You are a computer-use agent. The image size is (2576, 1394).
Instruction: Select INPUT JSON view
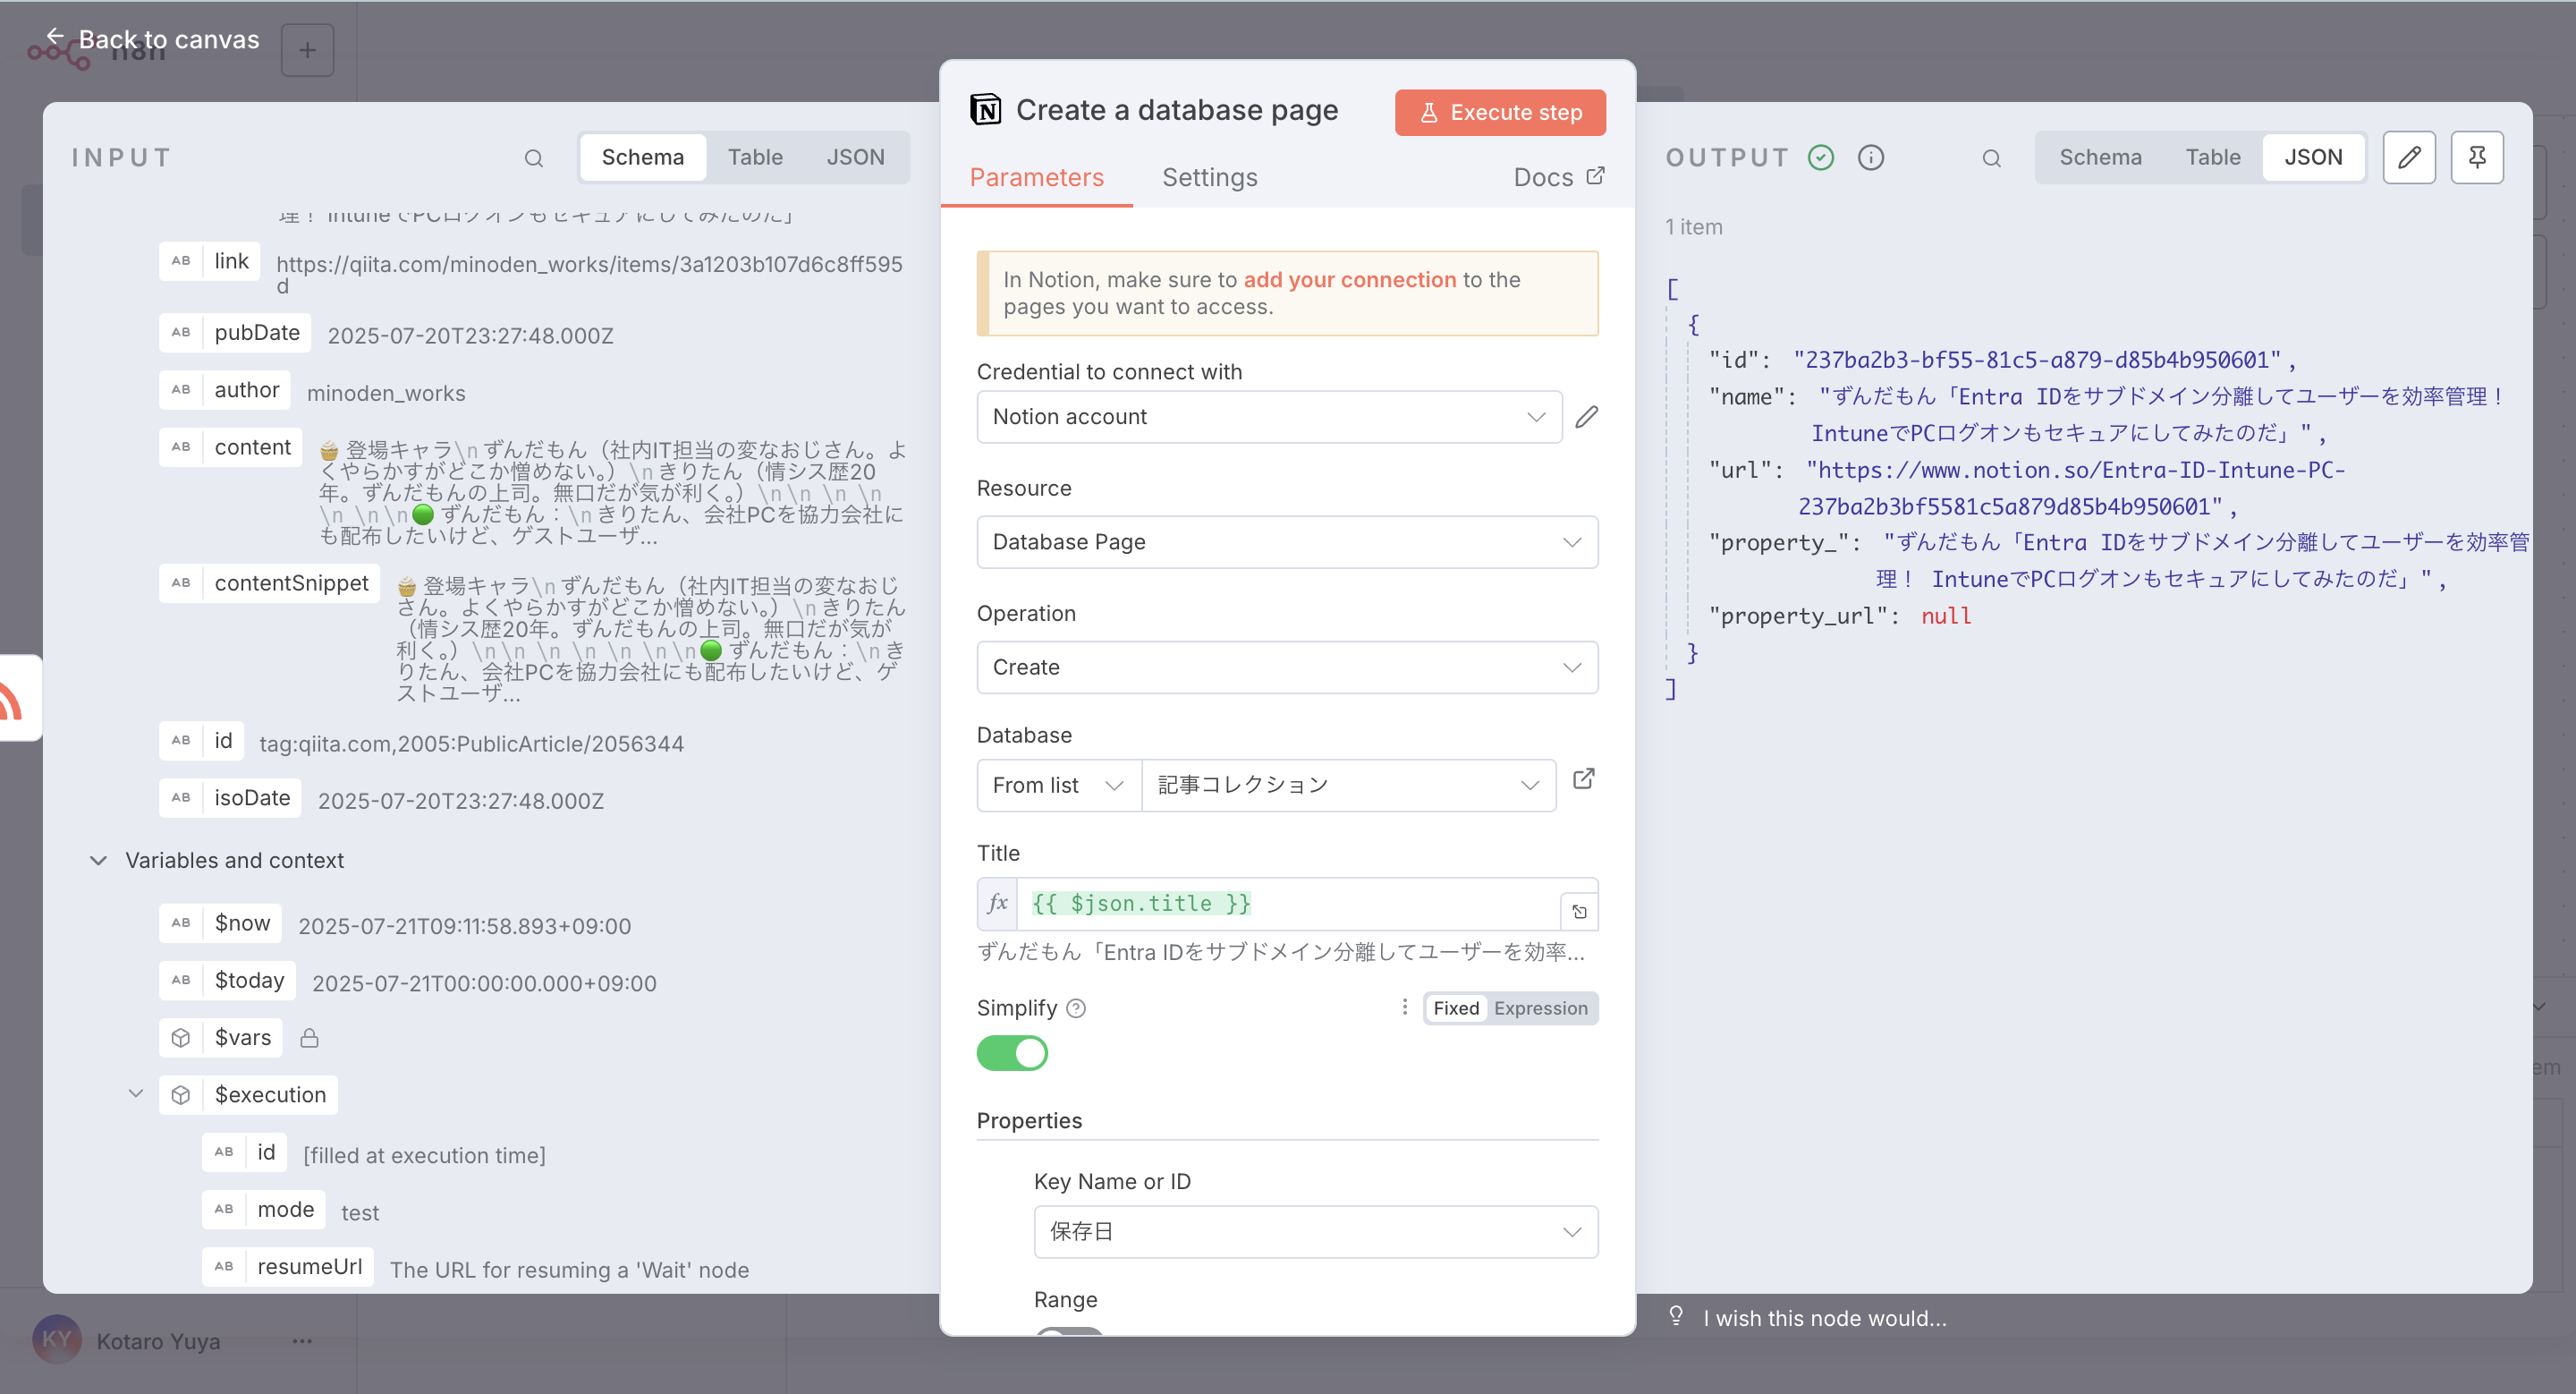point(855,158)
